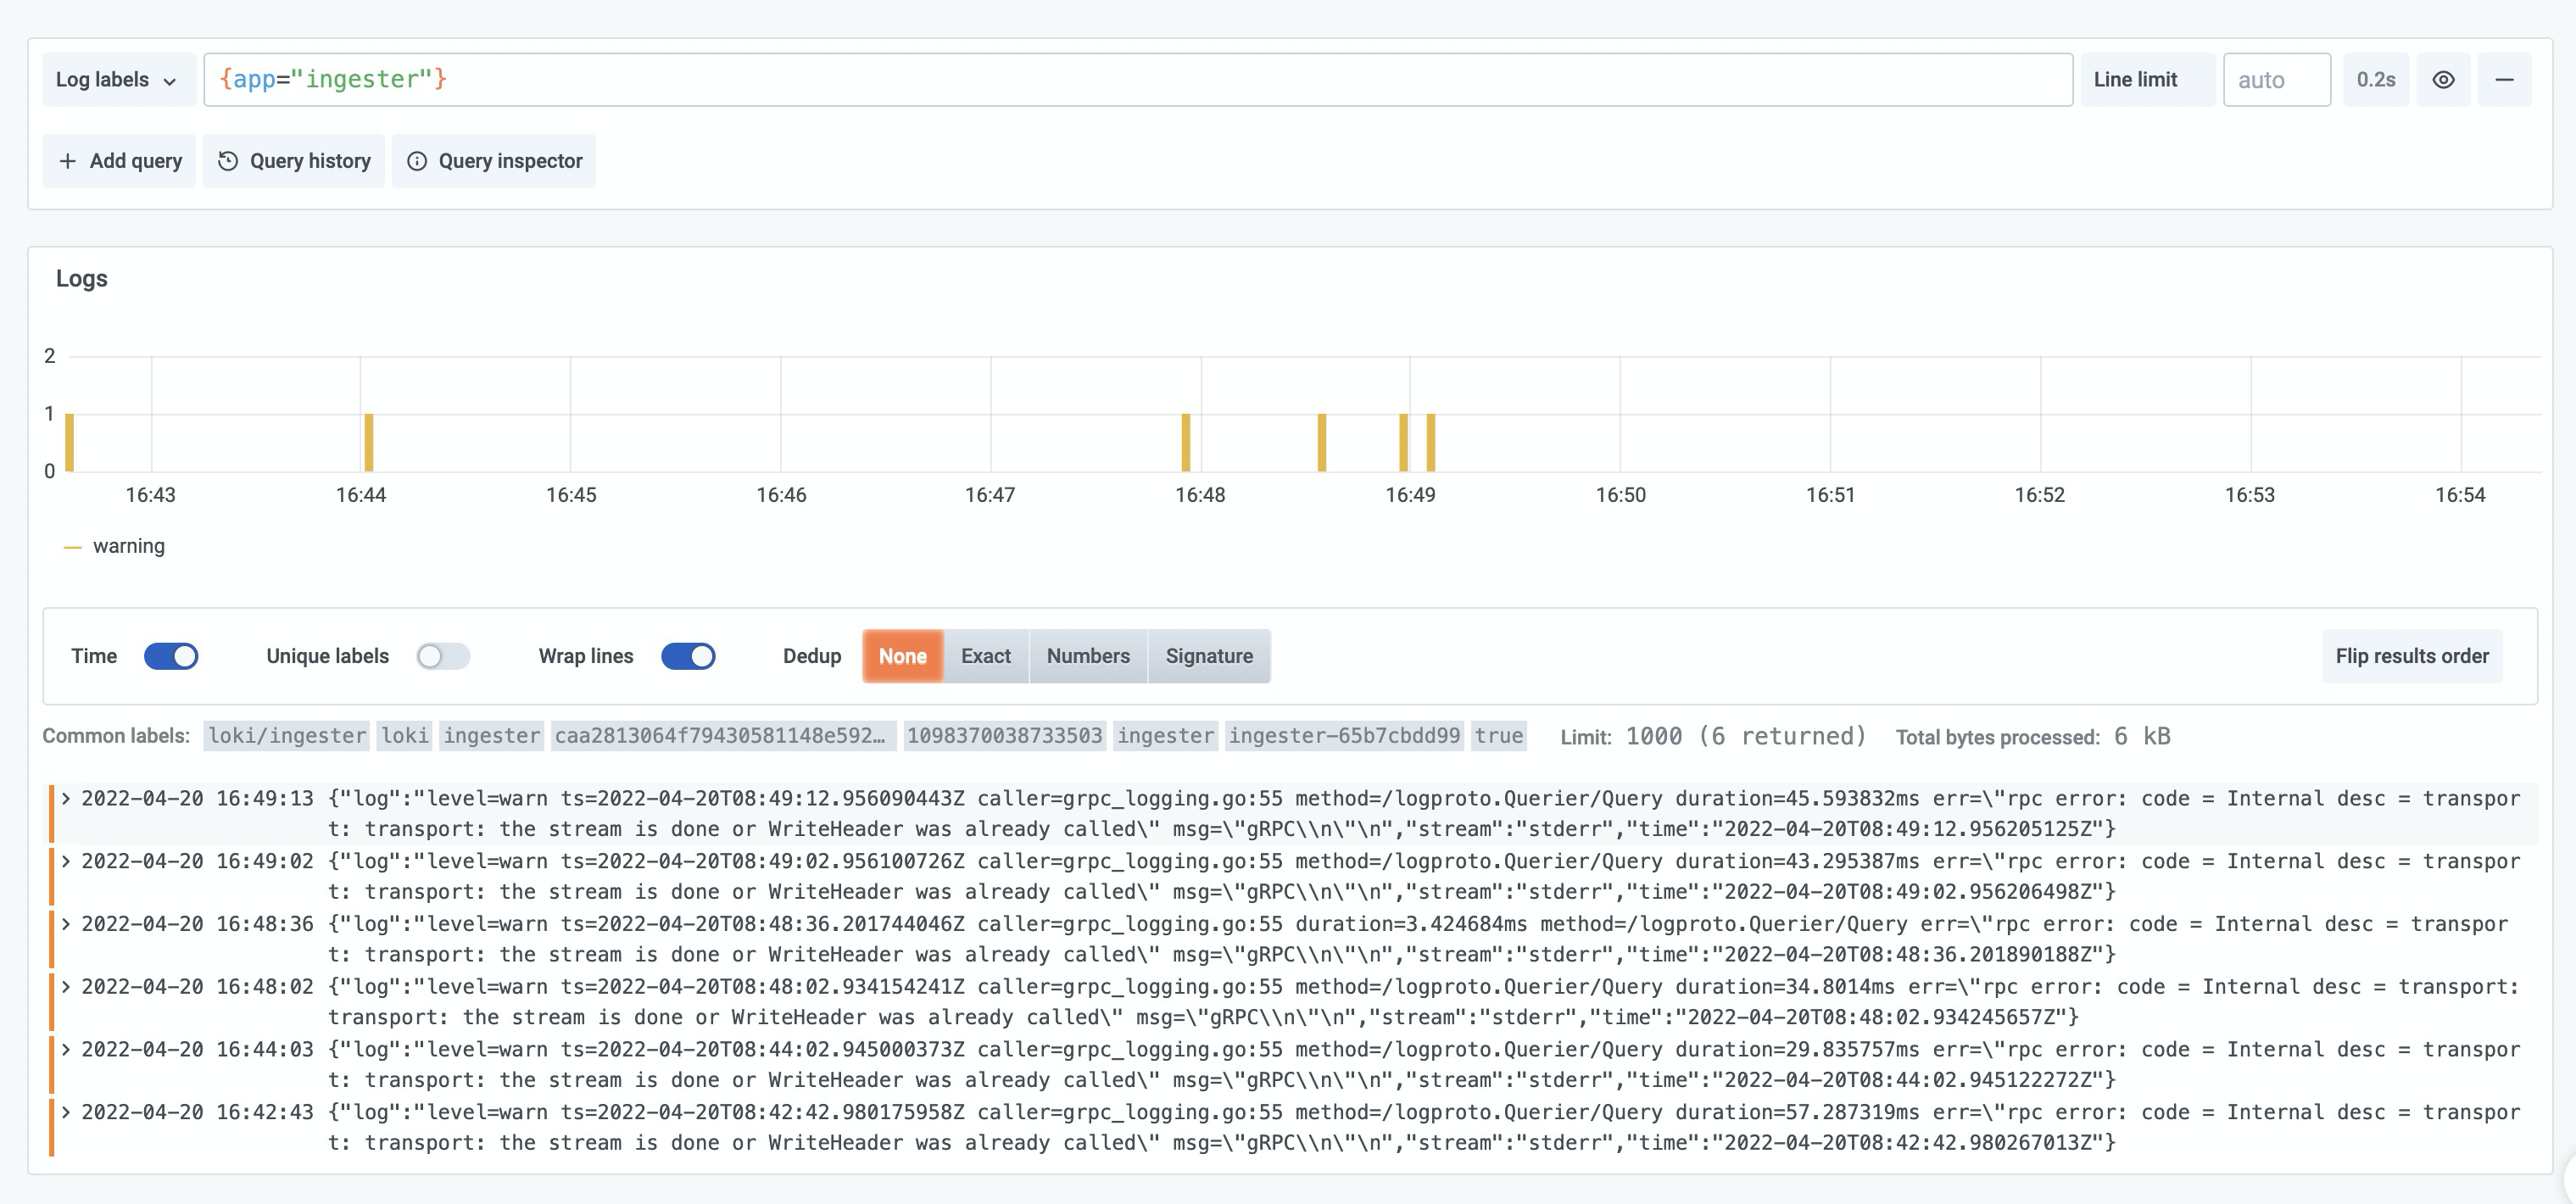Turn off the Wrap lines switch
This screenshot has width=2576, height=1204.
click(689, 656)
